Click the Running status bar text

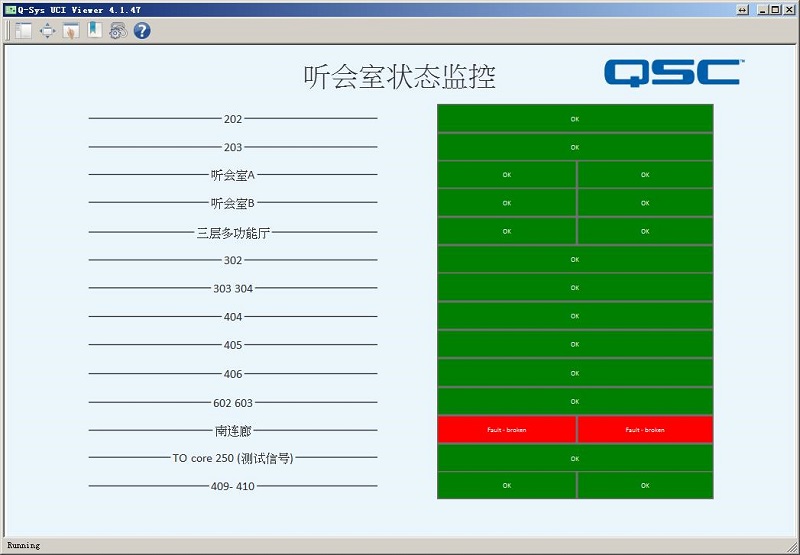point(23,545)
